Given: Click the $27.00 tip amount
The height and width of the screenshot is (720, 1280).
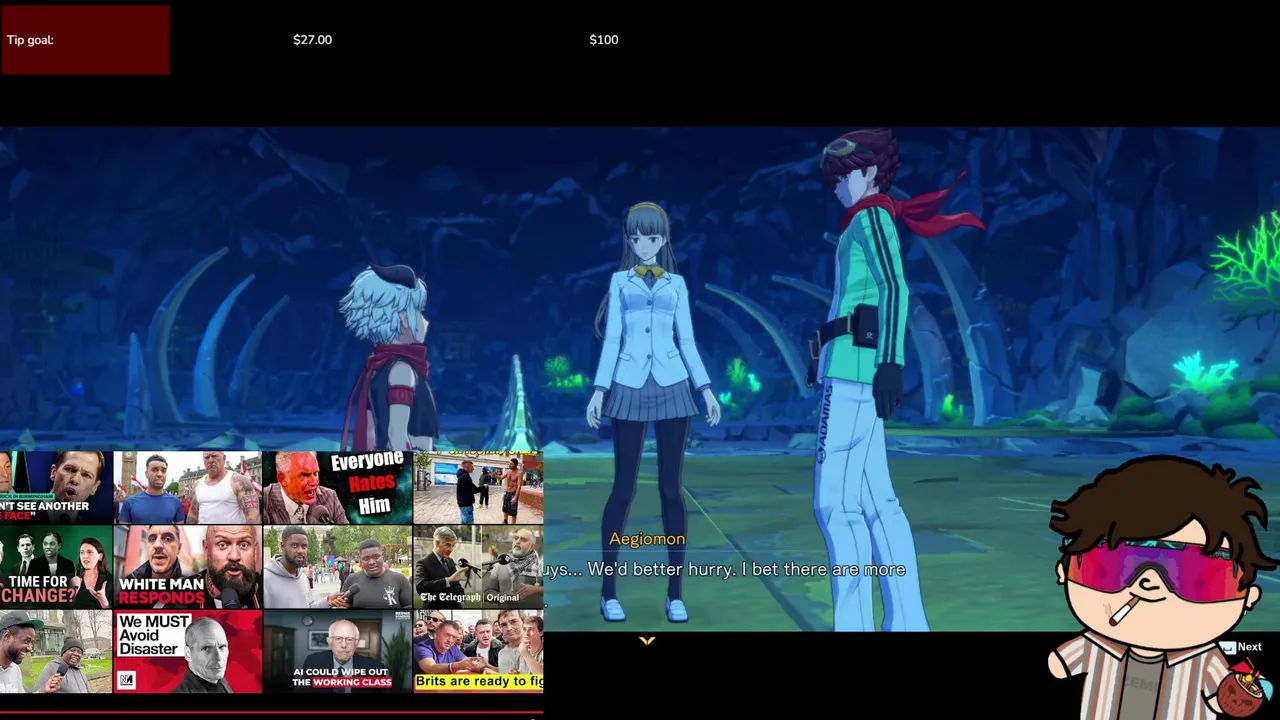Looking at the screenshot, I should click(312, 40).
